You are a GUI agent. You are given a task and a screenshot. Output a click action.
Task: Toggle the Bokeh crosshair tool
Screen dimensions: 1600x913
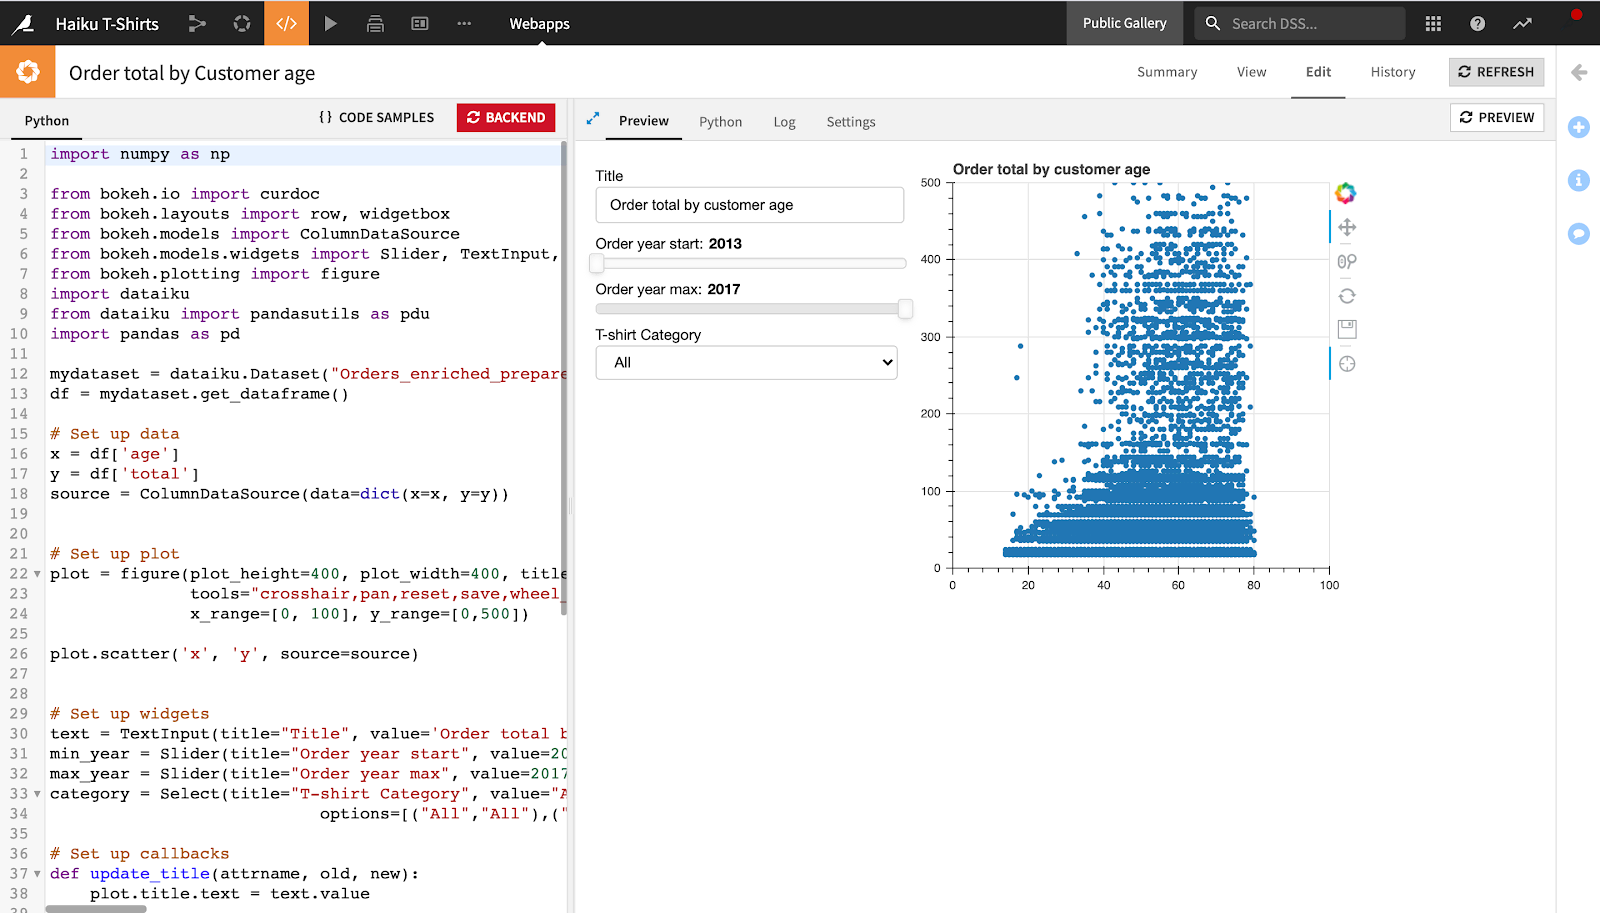coord(1347,364)
